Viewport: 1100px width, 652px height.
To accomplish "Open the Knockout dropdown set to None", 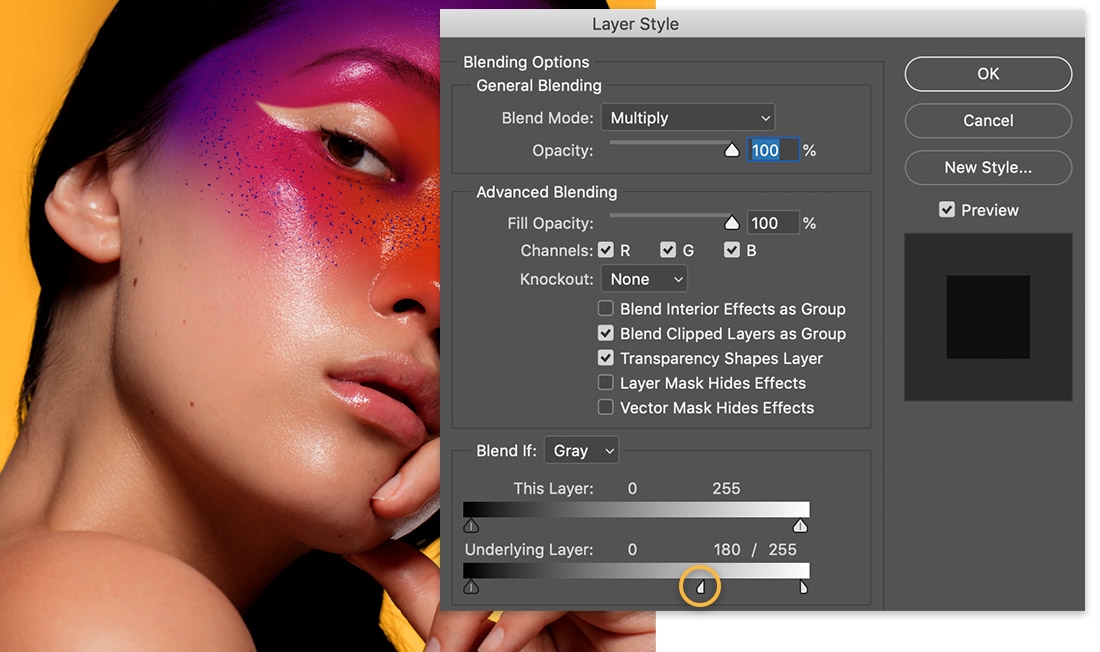I will (x=644, y=279).
